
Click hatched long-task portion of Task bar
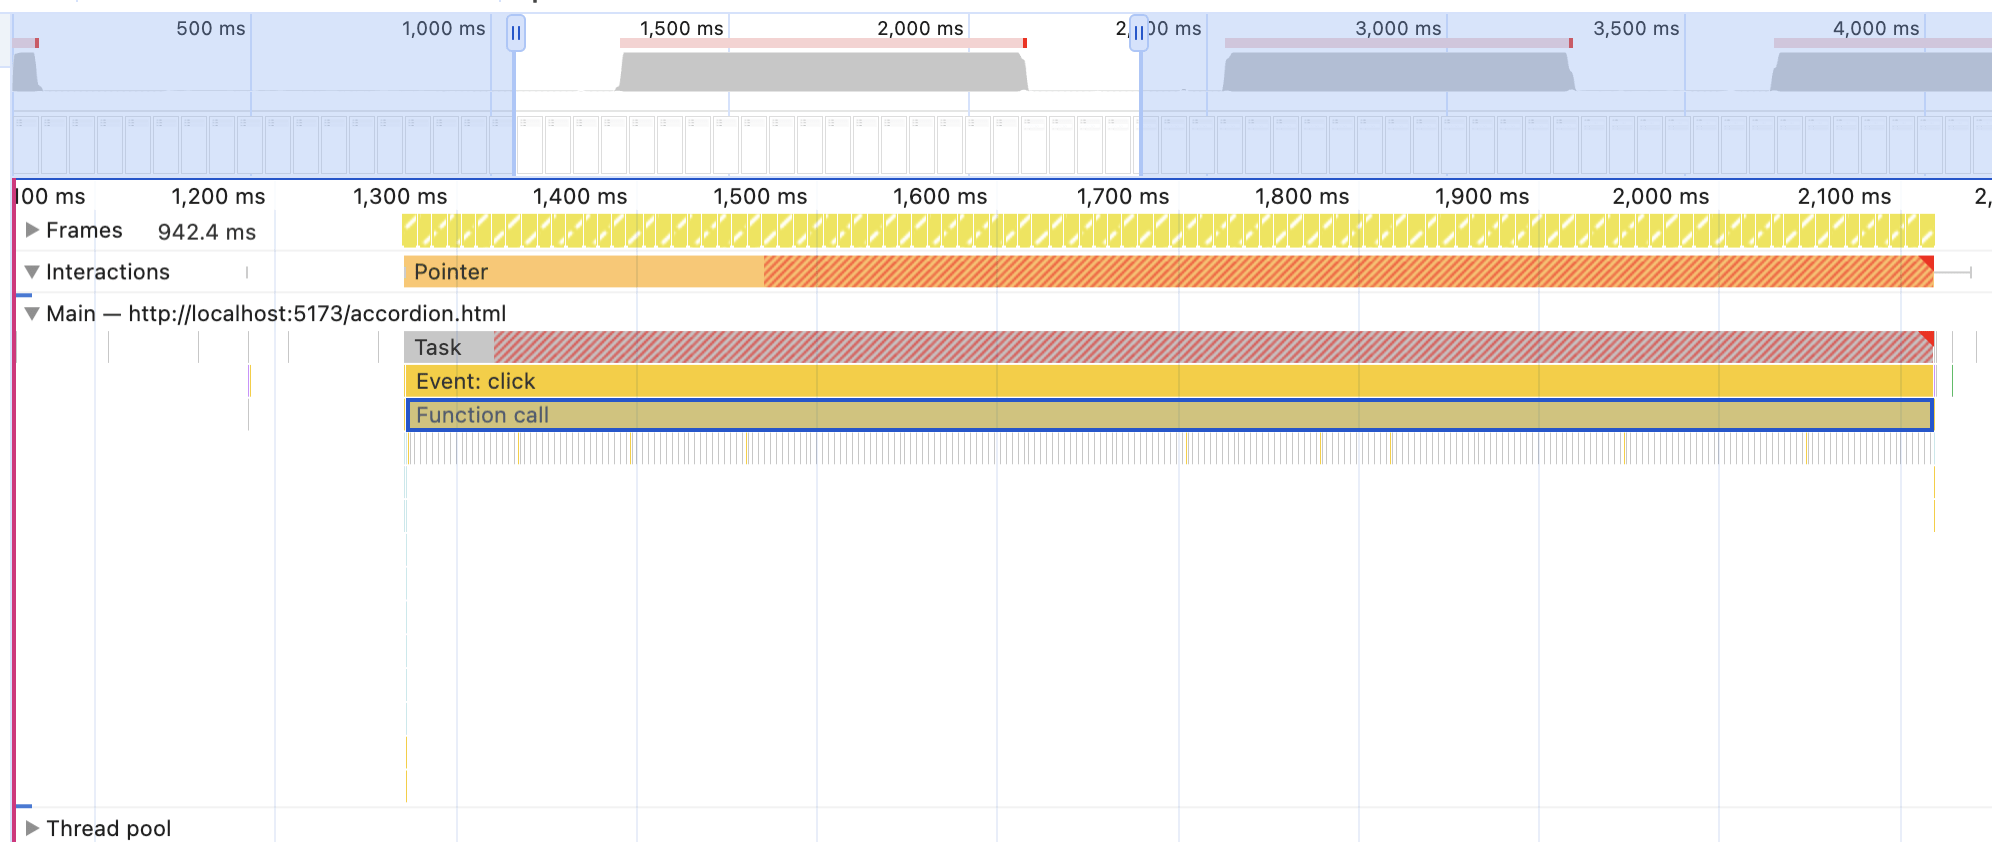1200,347
